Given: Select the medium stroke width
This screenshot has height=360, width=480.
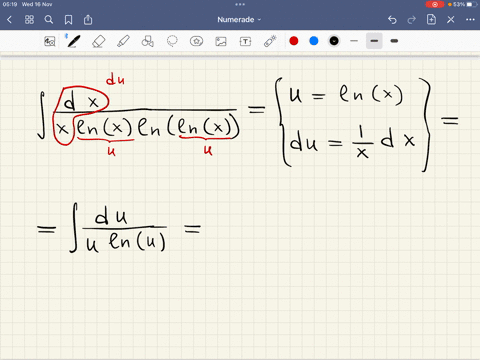Looking at the screenshot, I should click(x=374, y=41).
